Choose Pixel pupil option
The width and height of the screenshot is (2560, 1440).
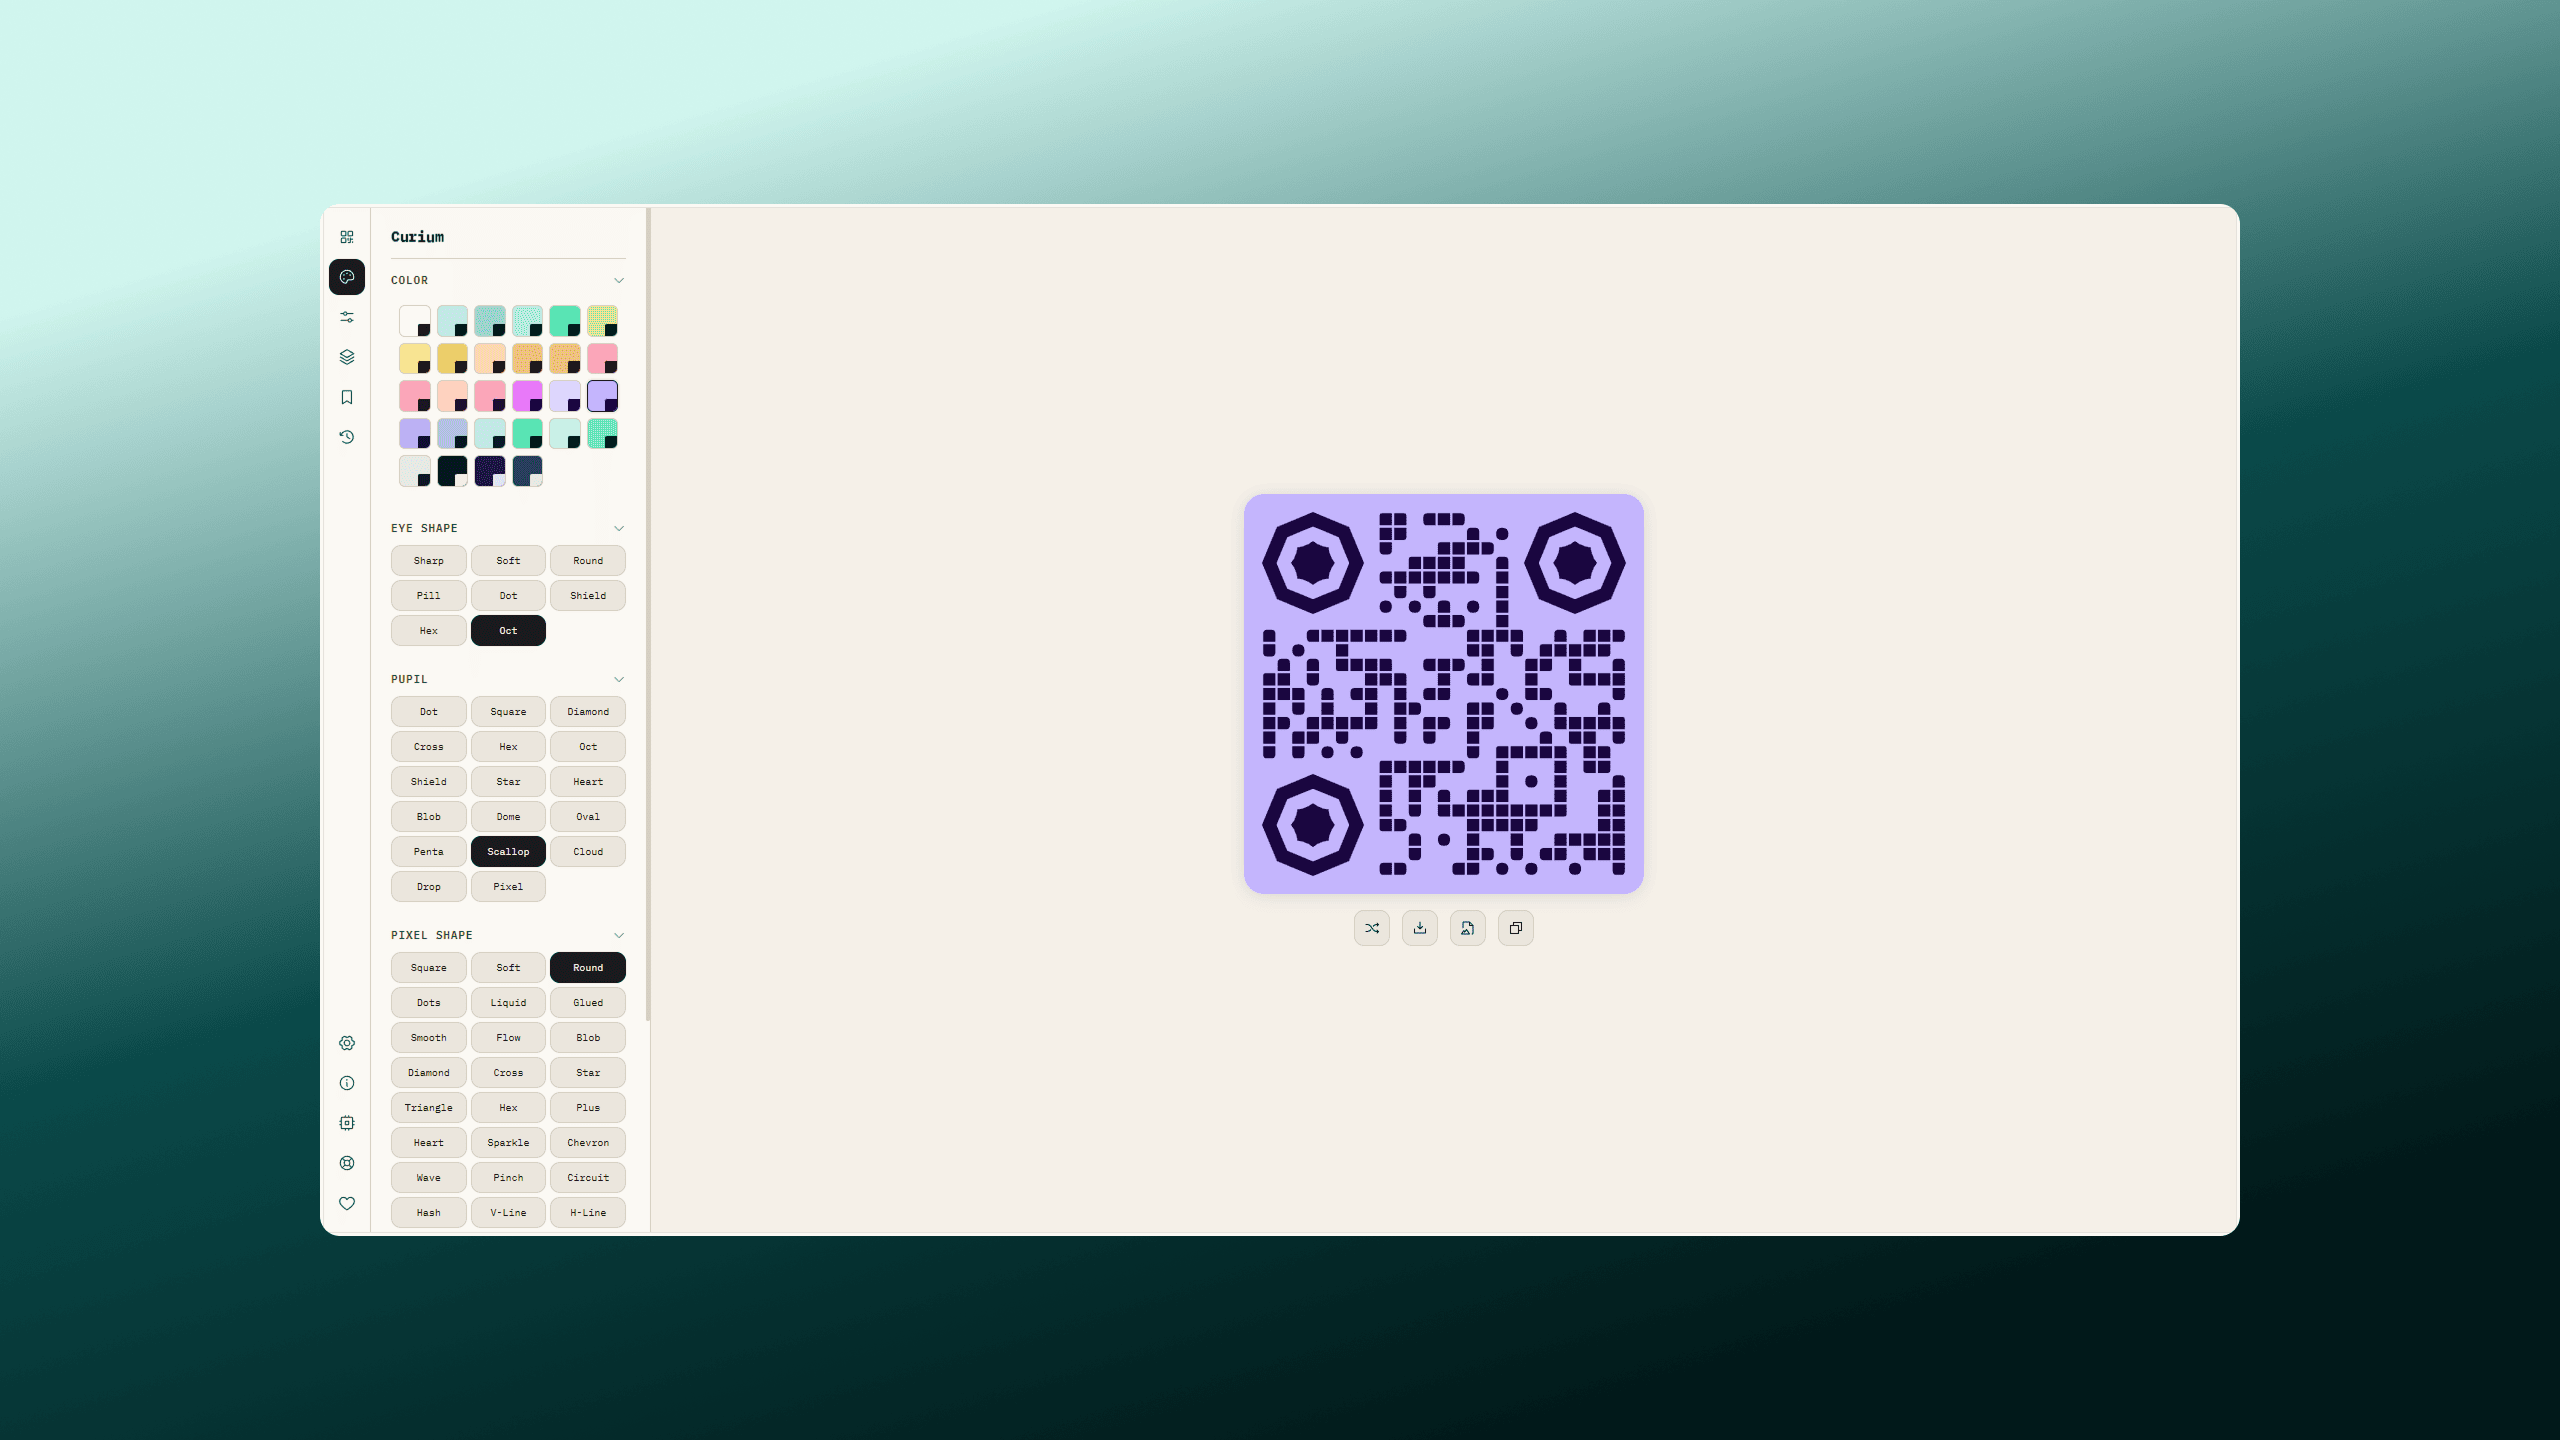click(508, 887)
